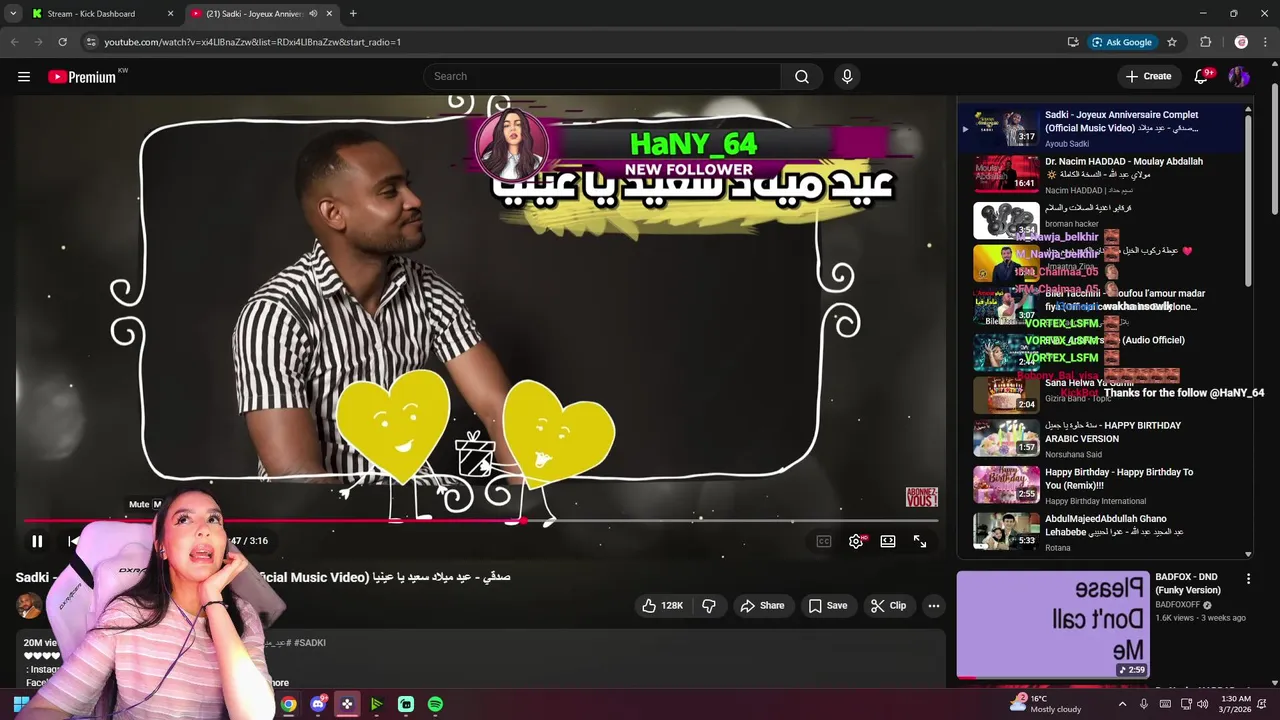Open more actions ellipsis under video
1280x720 pixels.
[x=933, y=605]
